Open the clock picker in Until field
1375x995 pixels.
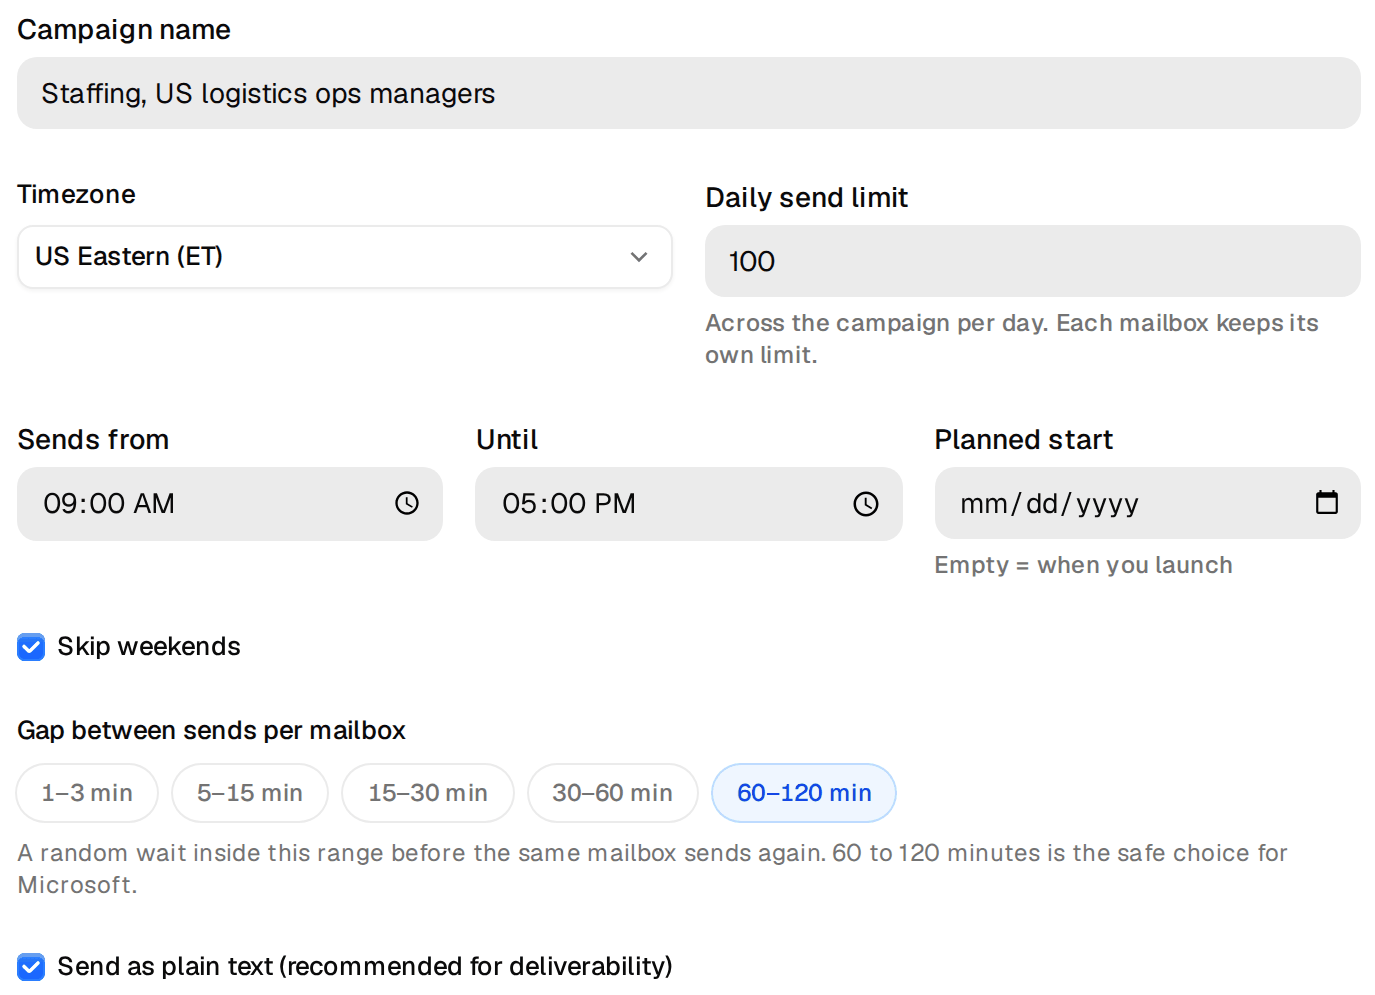[866, 504]
